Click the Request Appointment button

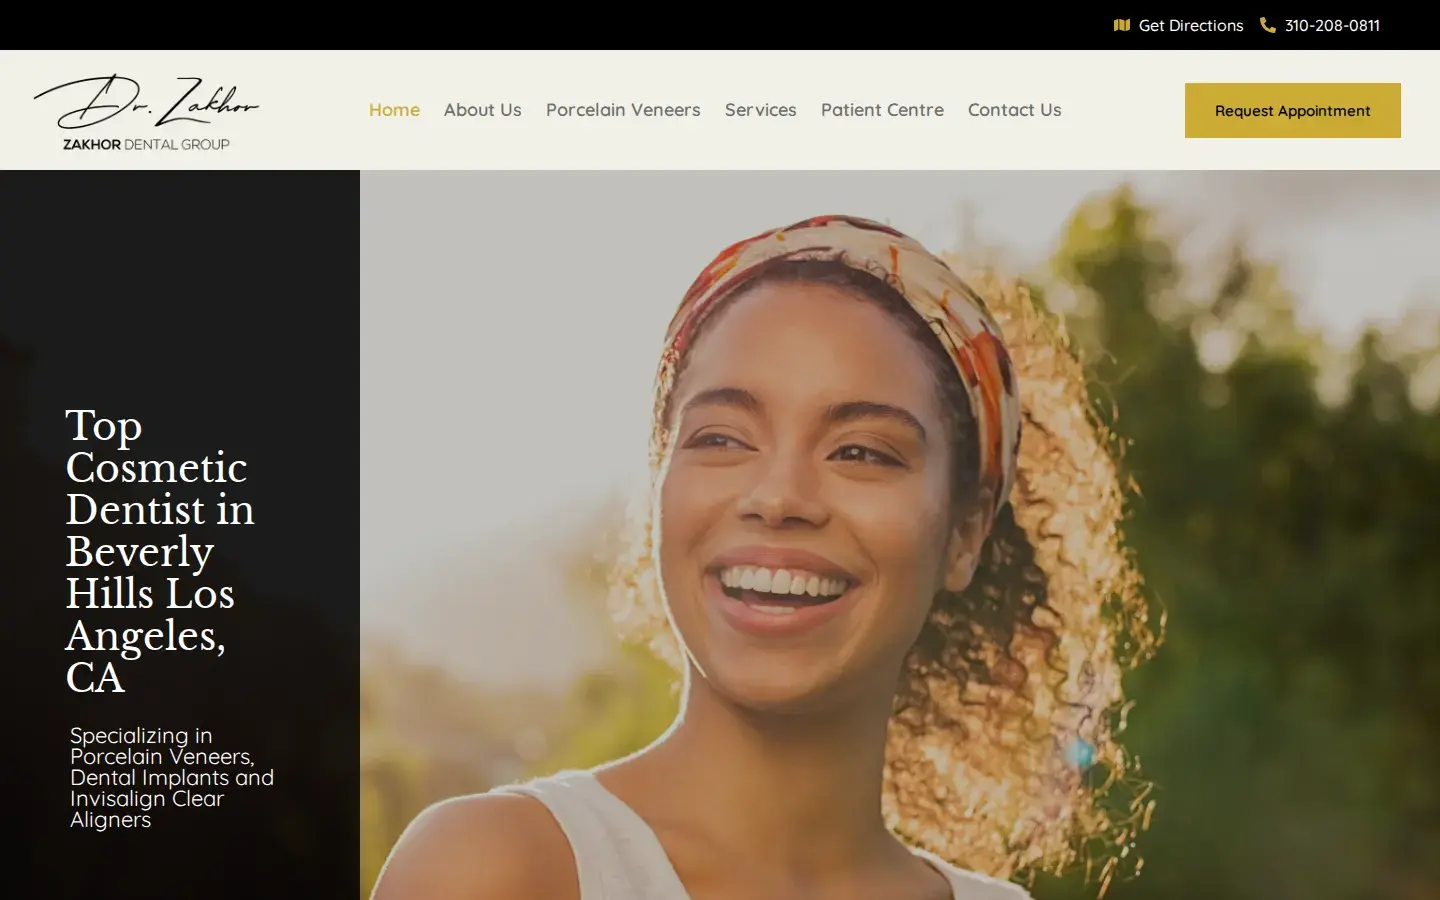pos(1293,110)
